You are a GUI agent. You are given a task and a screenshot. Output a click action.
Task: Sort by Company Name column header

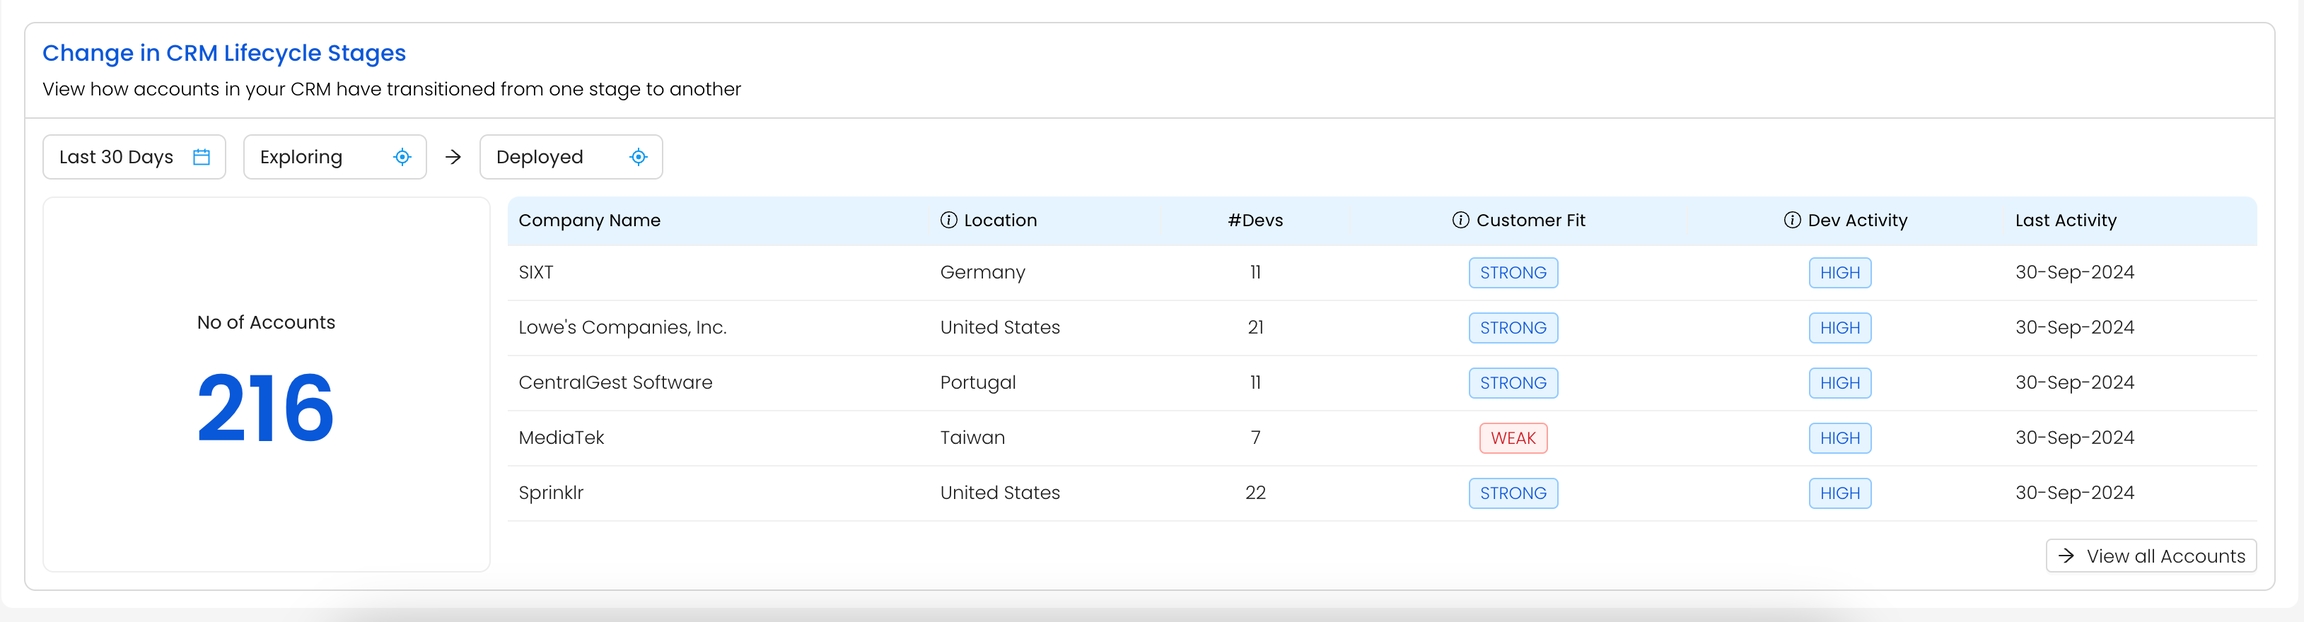tap(589, 220)
